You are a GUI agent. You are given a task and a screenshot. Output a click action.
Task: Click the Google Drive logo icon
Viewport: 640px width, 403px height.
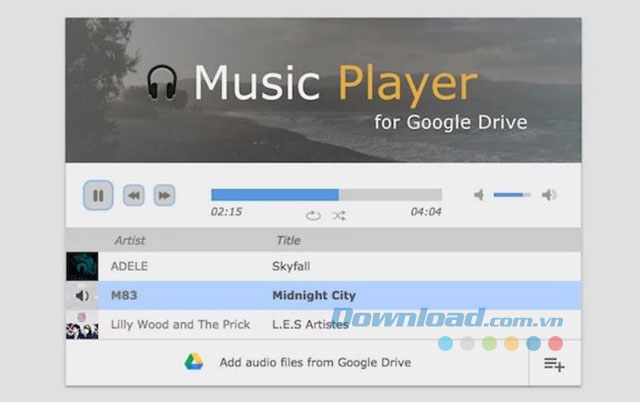(194, 362)
